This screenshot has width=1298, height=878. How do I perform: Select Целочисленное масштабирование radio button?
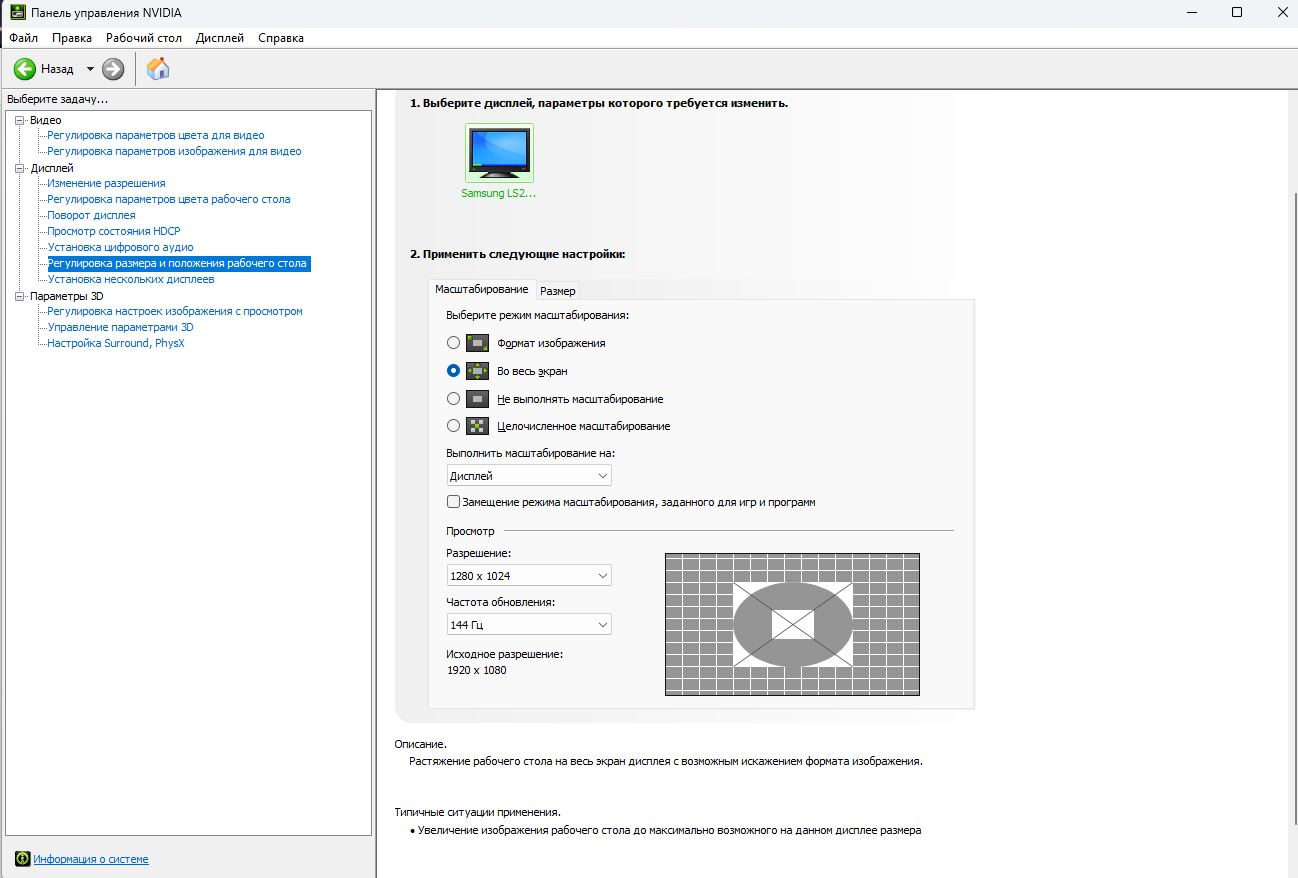(x=454, y=426)
